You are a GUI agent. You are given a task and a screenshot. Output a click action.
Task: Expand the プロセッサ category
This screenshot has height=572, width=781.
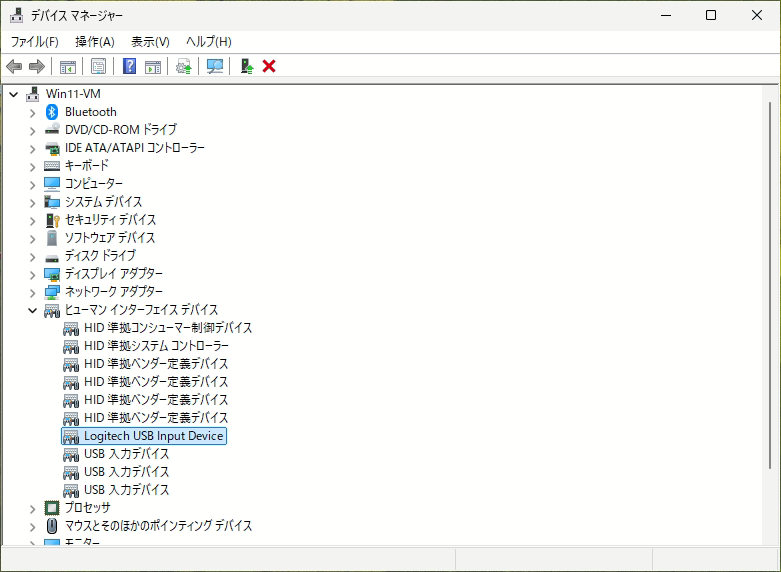pyautogui.click(x=33, y=509)
